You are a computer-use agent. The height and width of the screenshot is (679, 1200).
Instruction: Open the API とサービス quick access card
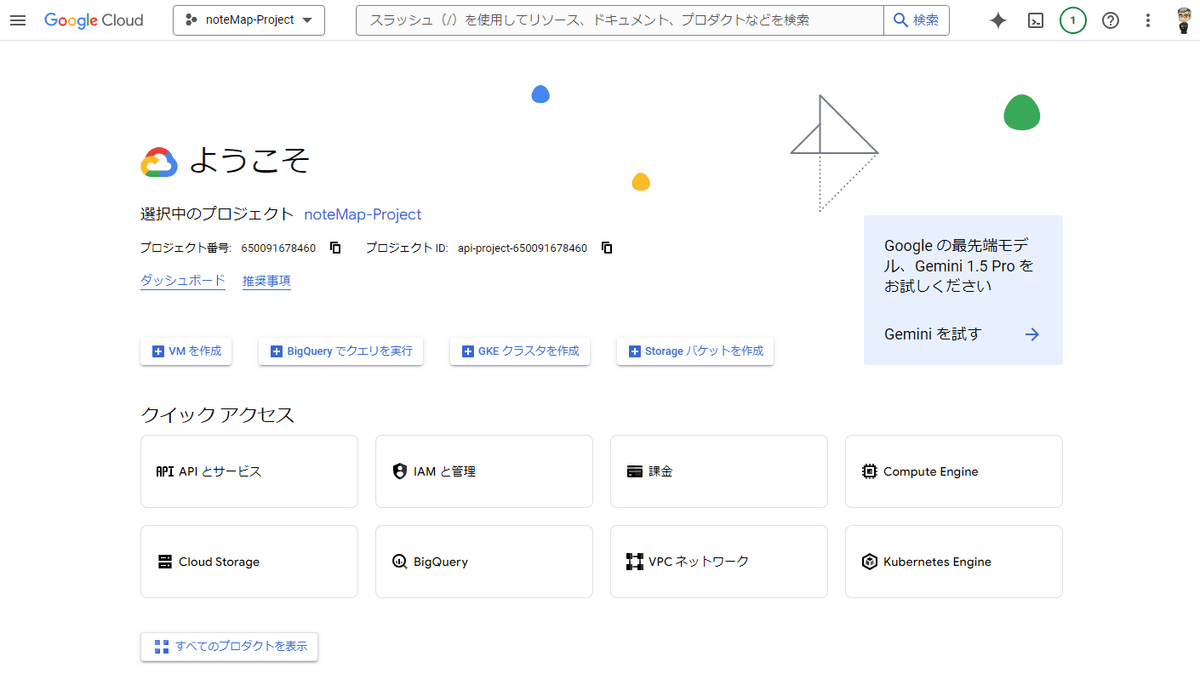[249, 471]
